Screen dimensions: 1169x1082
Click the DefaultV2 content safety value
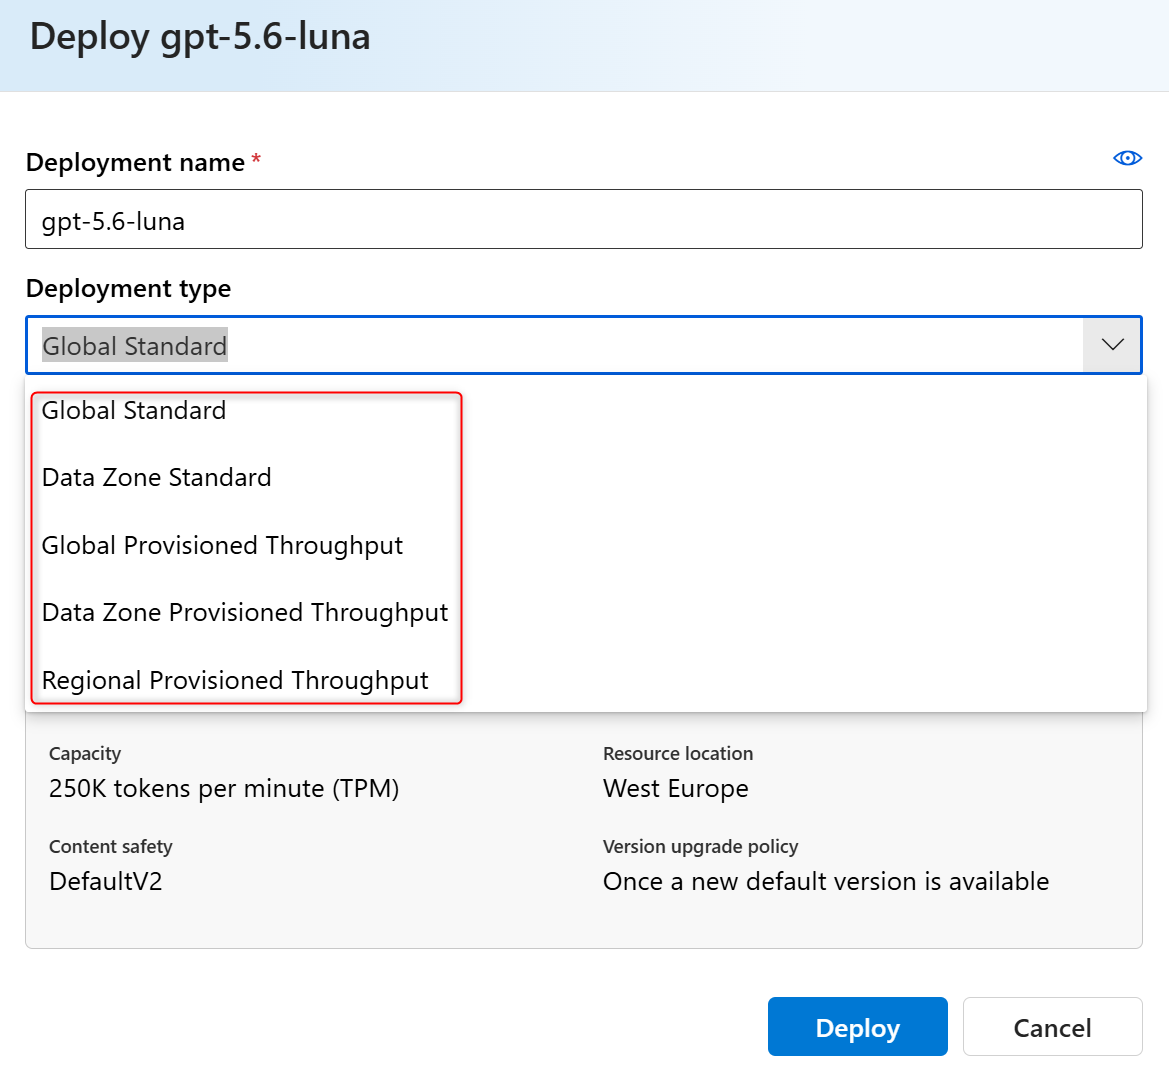pyautogui.click(x=105, y=881)
